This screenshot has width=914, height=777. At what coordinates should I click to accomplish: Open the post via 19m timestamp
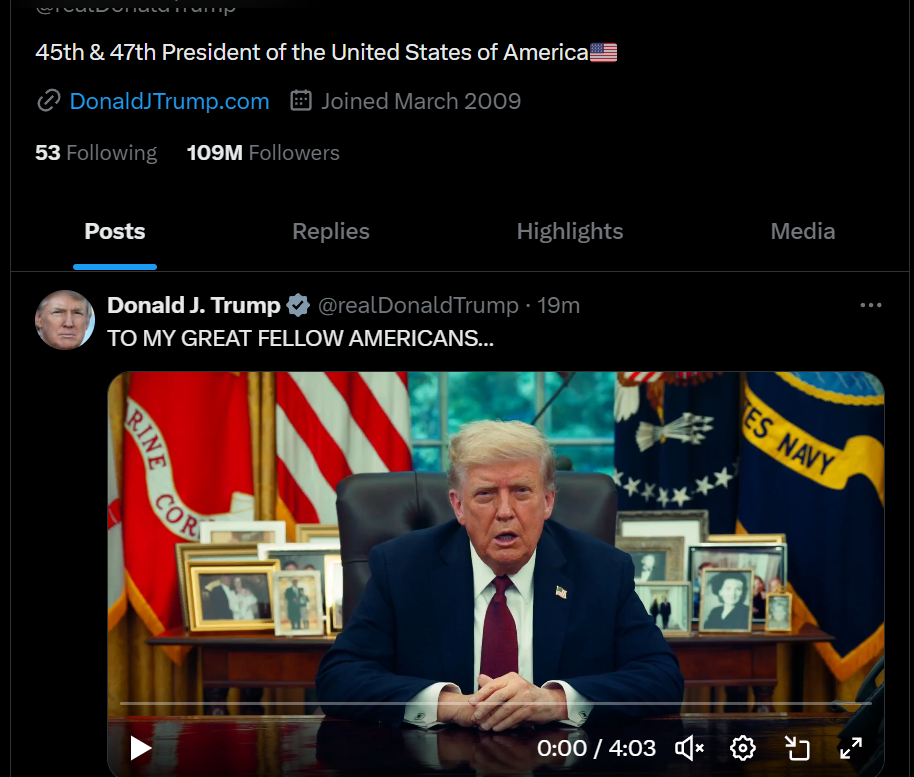558,305
